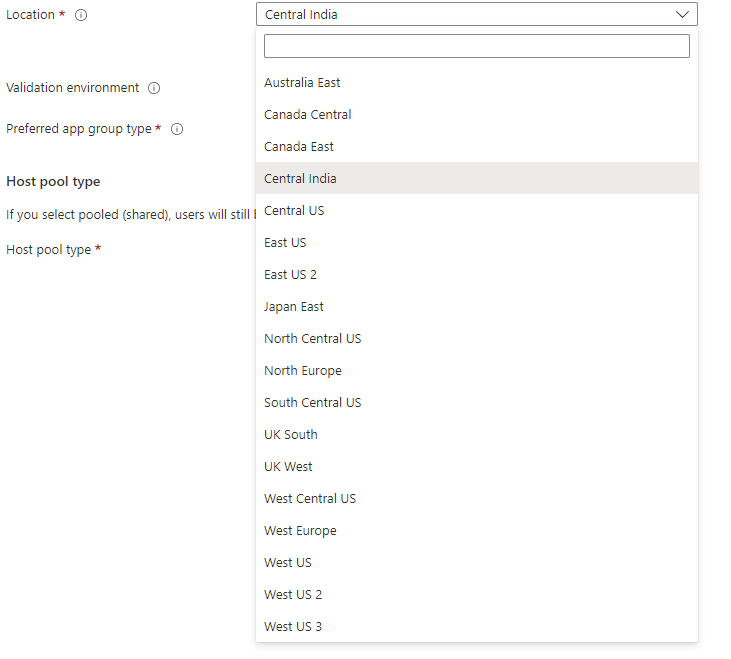Click the info icon next to Location

[x=81, y=16]
